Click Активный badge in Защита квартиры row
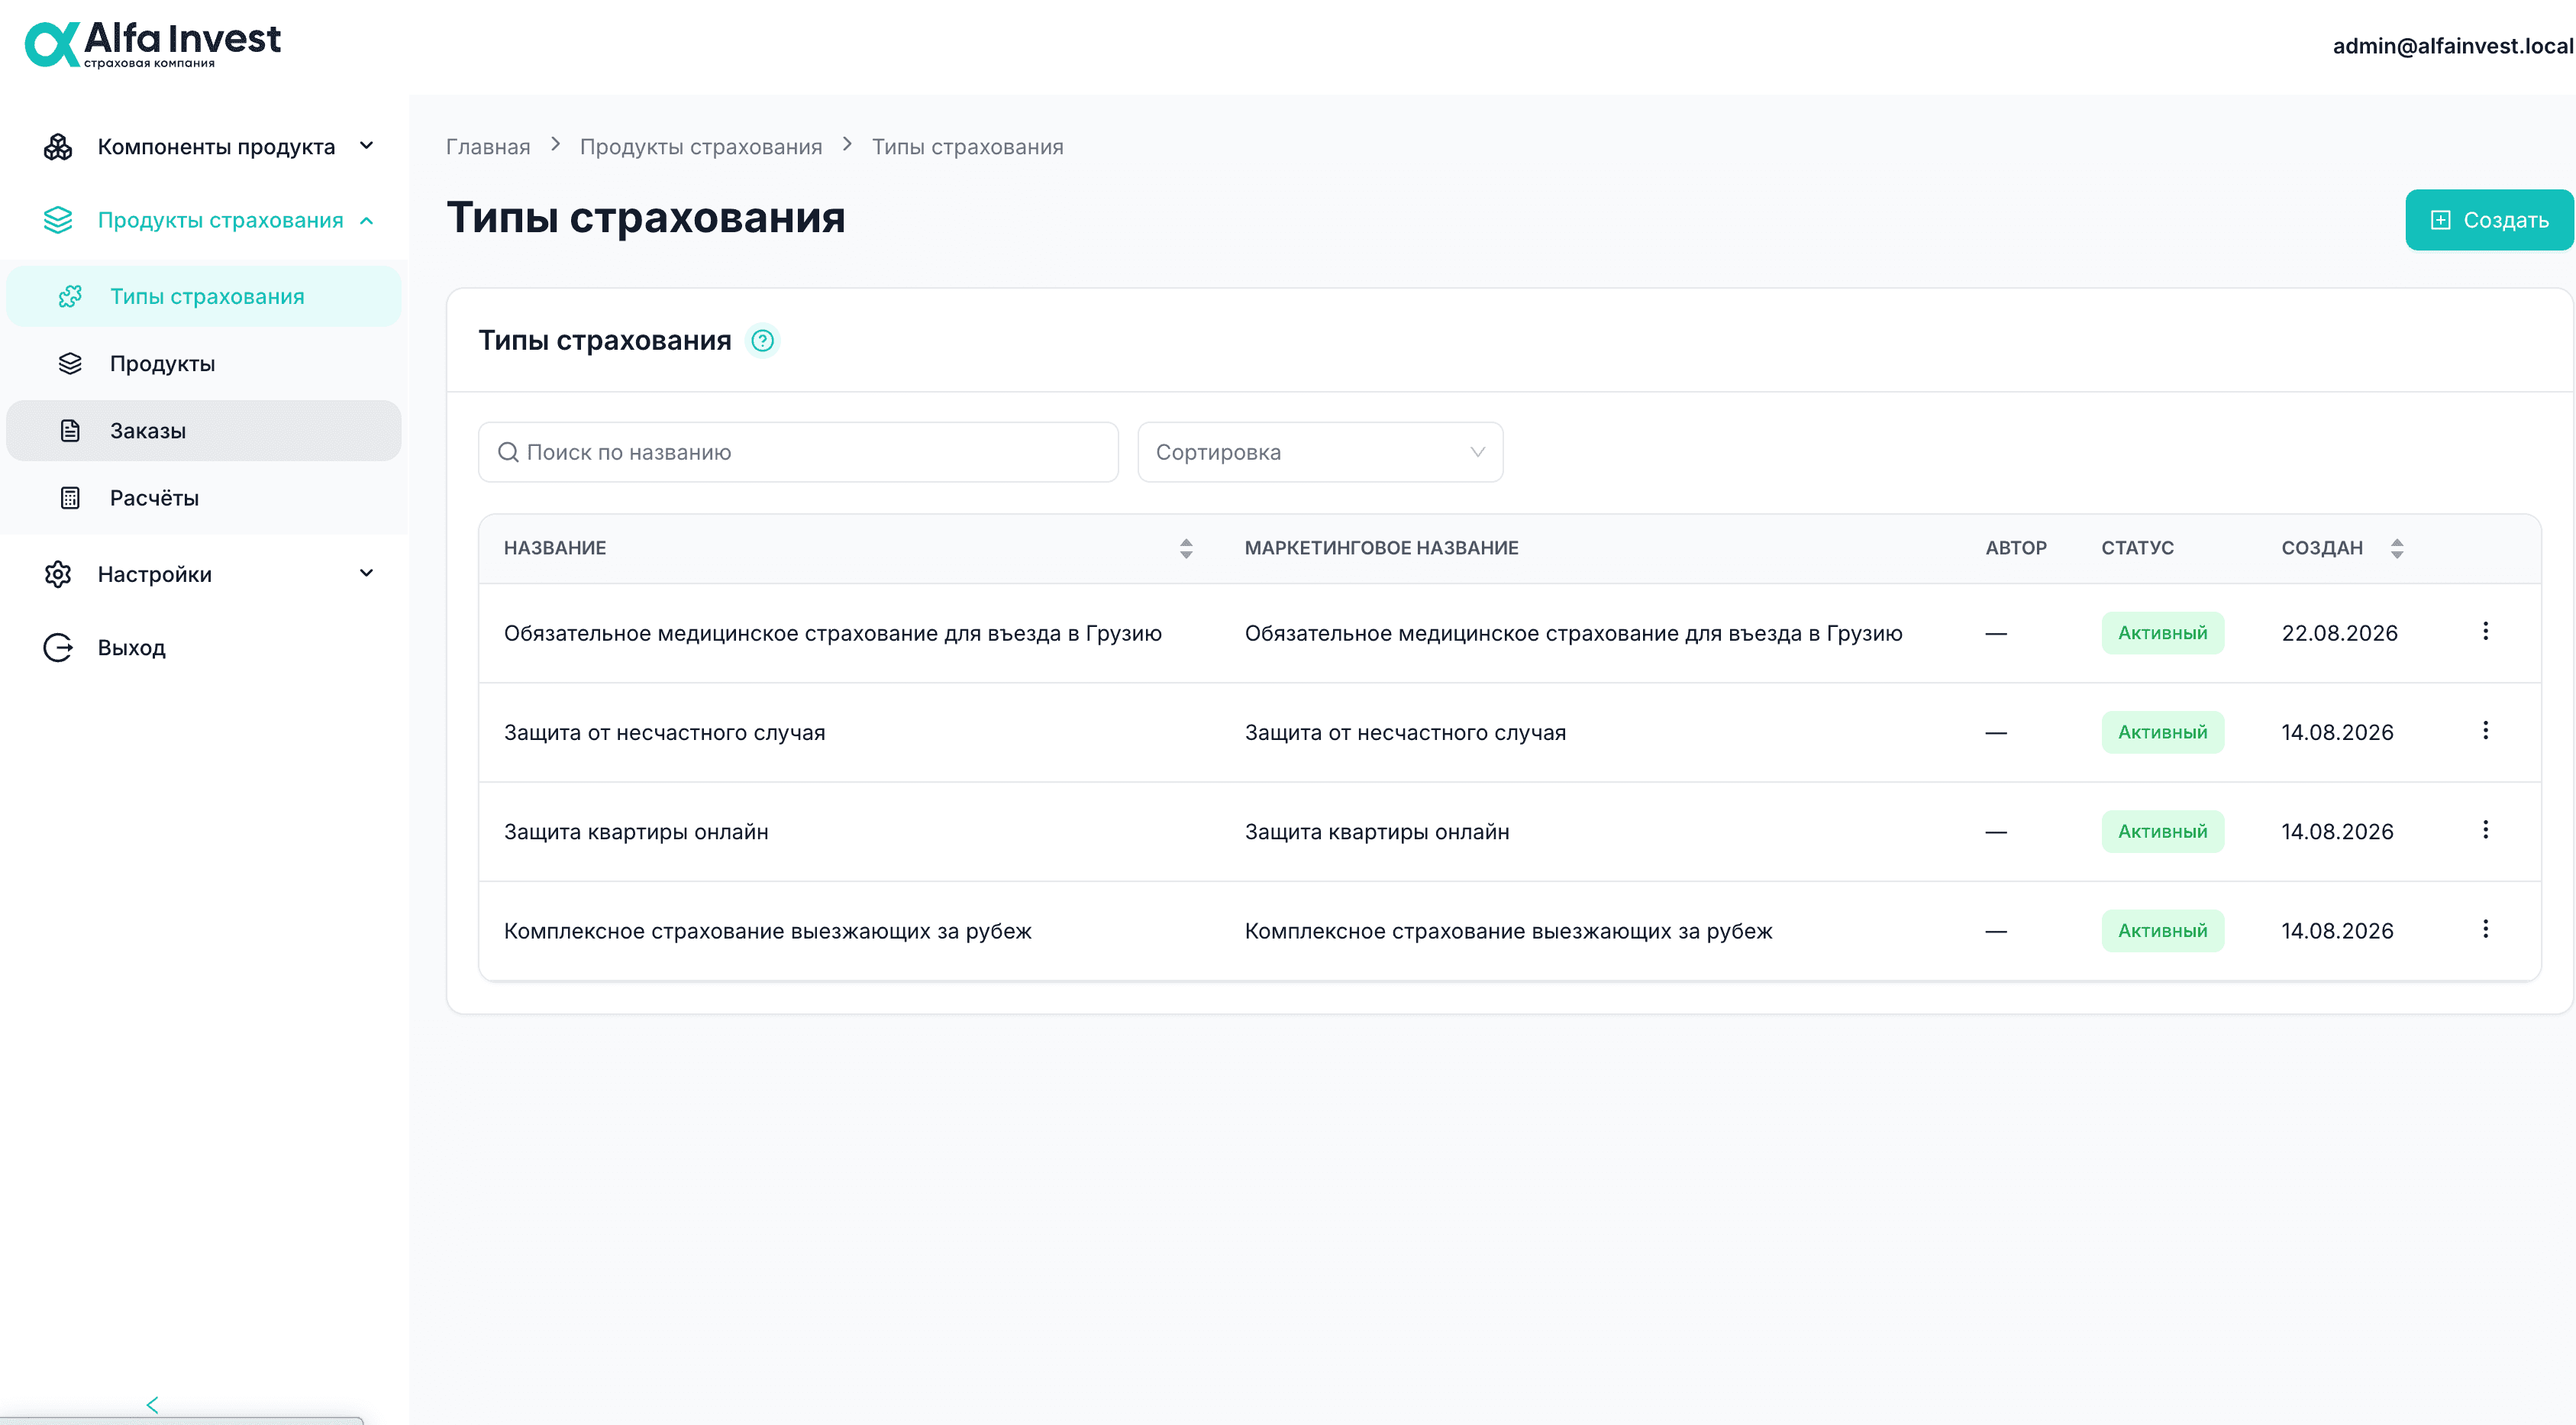This screenshot has width=2576, height=1425. pos(2163,831)
